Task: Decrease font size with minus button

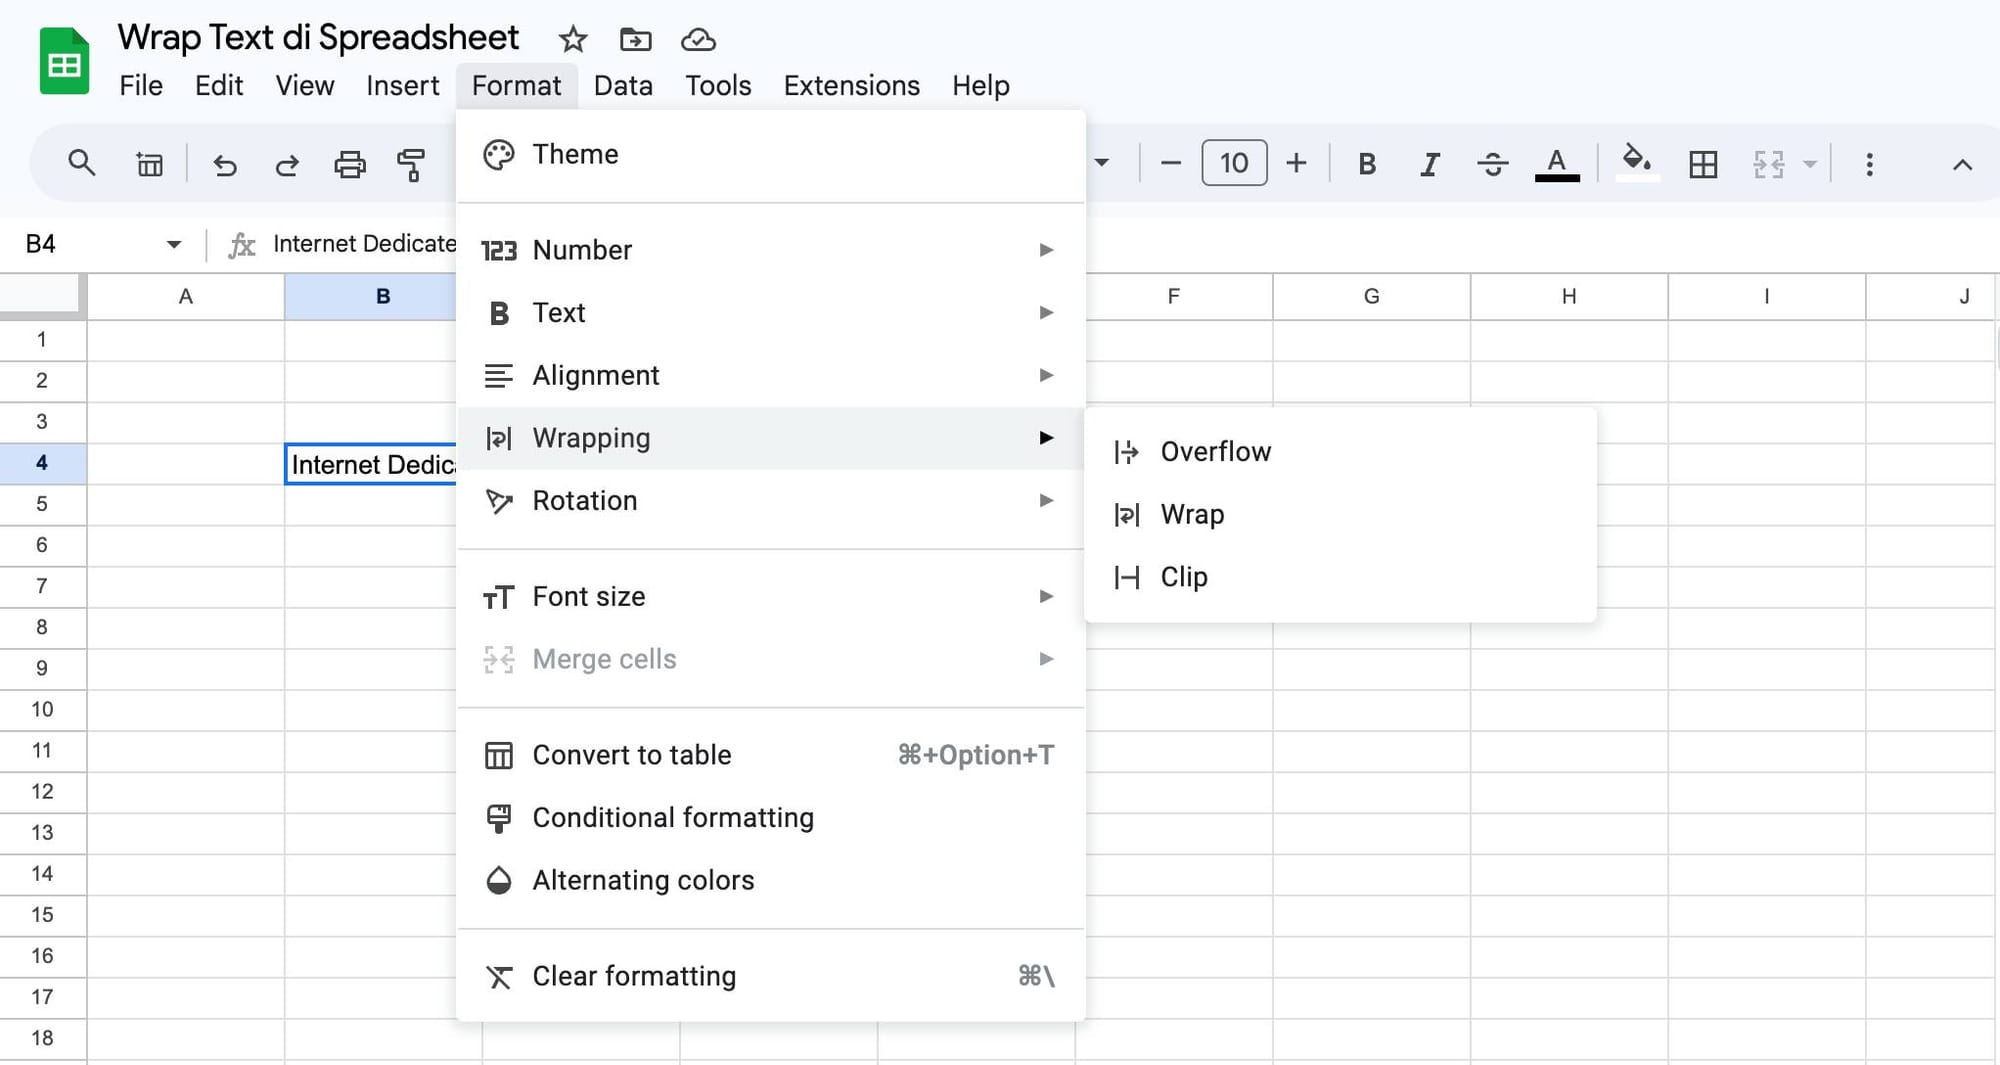Action: pyautogui.click(x=1170, y=163)
